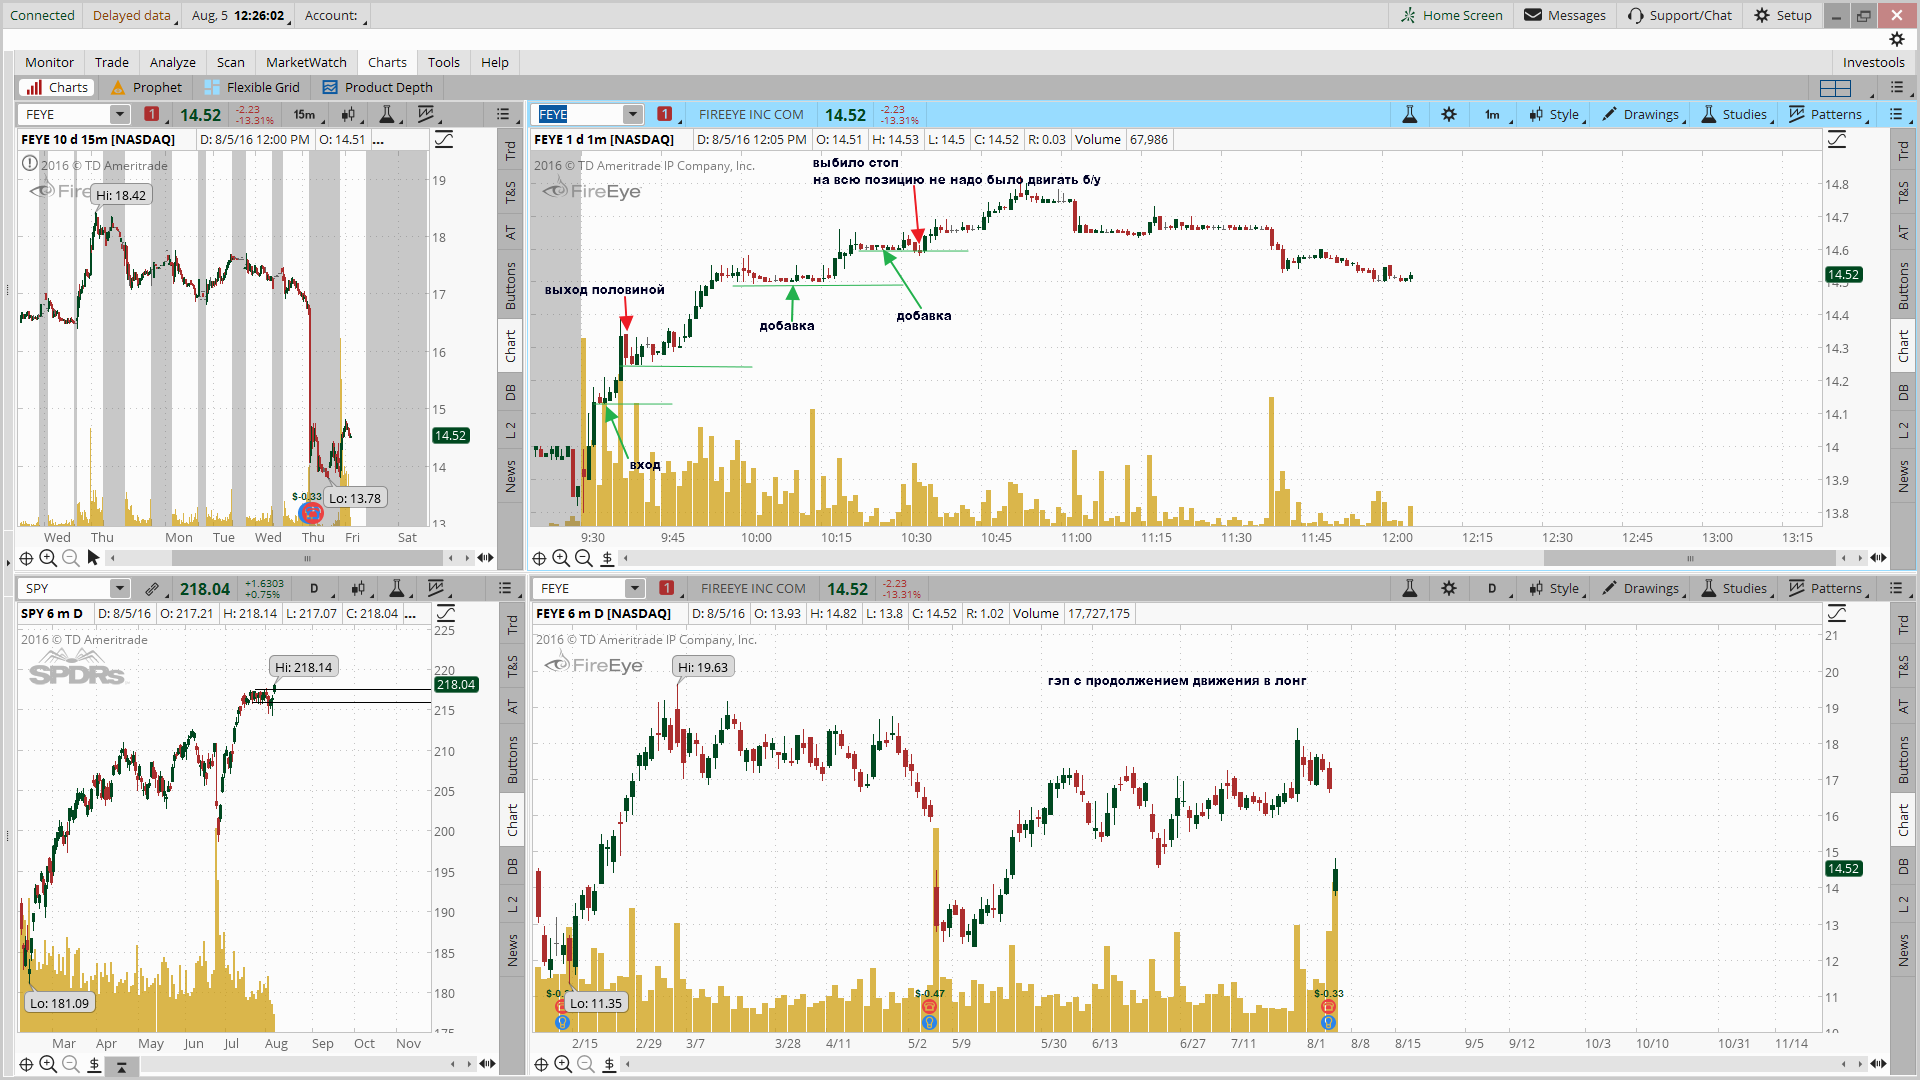Click the crosshair pan icon in FEYE 1m chart
1920x1080 pixels.
(x=539, y=558)
